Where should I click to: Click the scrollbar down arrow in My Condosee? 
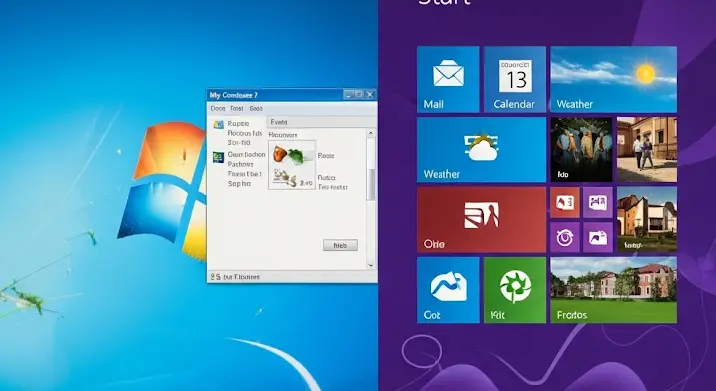tap(371, 264)
